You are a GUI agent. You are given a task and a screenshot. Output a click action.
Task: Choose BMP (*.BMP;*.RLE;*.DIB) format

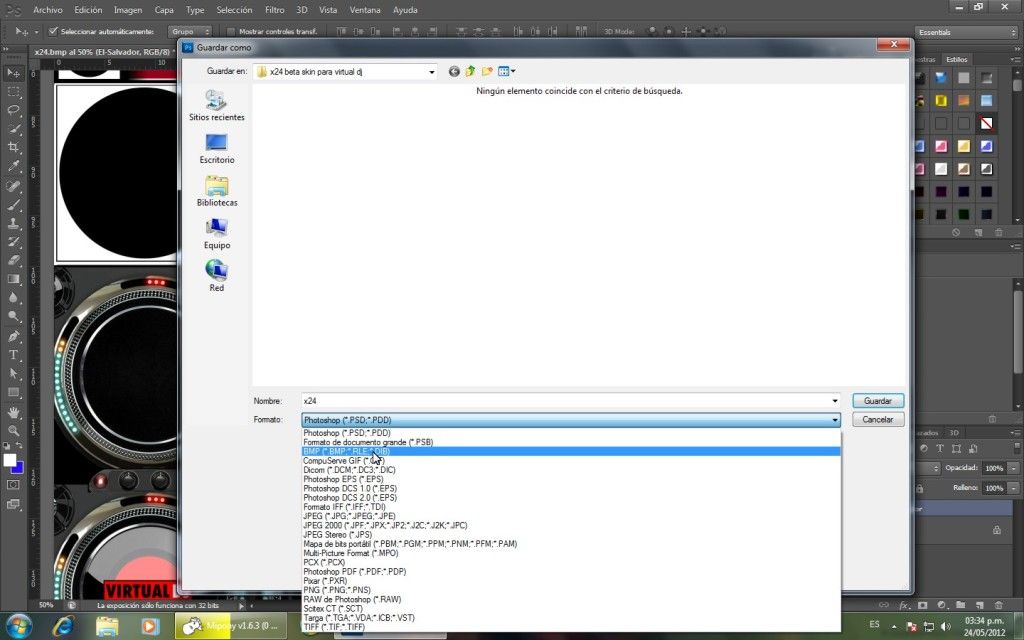click(571, 451)
